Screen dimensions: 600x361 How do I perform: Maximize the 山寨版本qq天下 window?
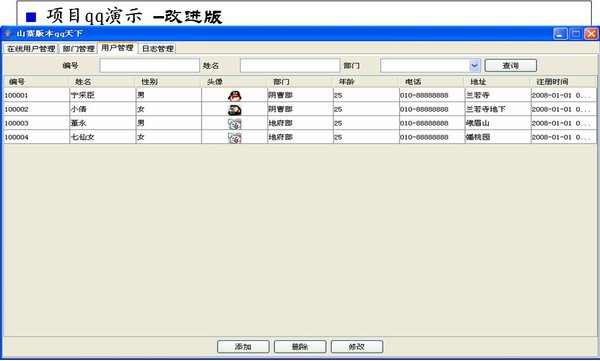pos(576,34)
